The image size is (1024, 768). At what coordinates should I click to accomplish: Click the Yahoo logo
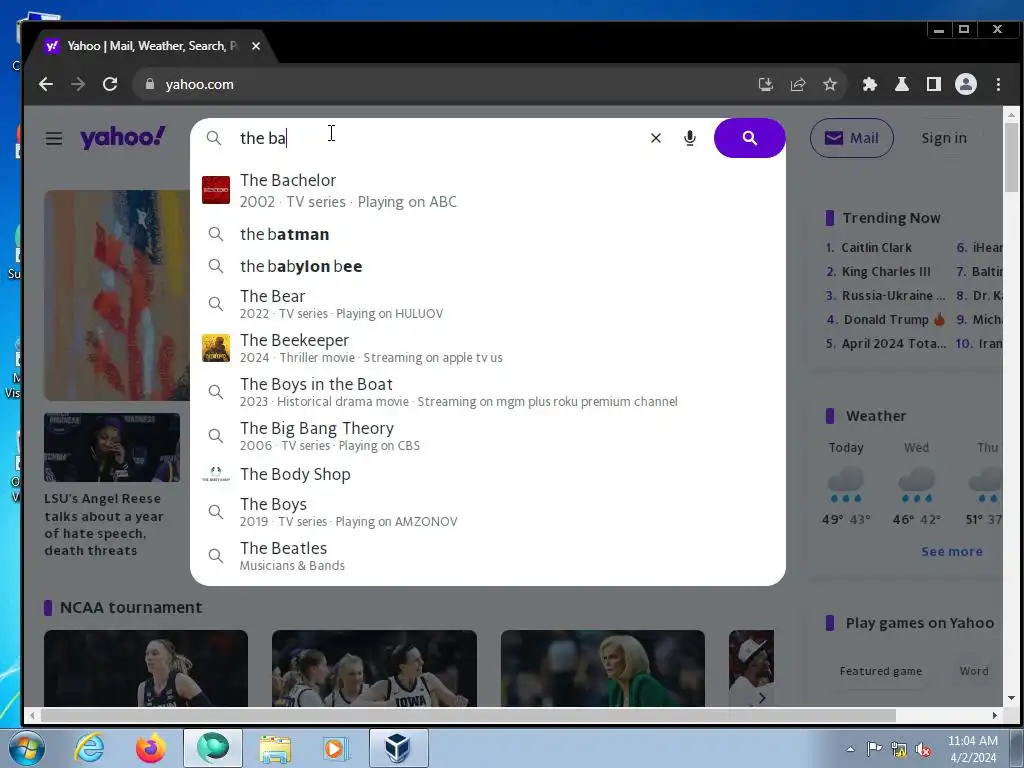point(123,138)
